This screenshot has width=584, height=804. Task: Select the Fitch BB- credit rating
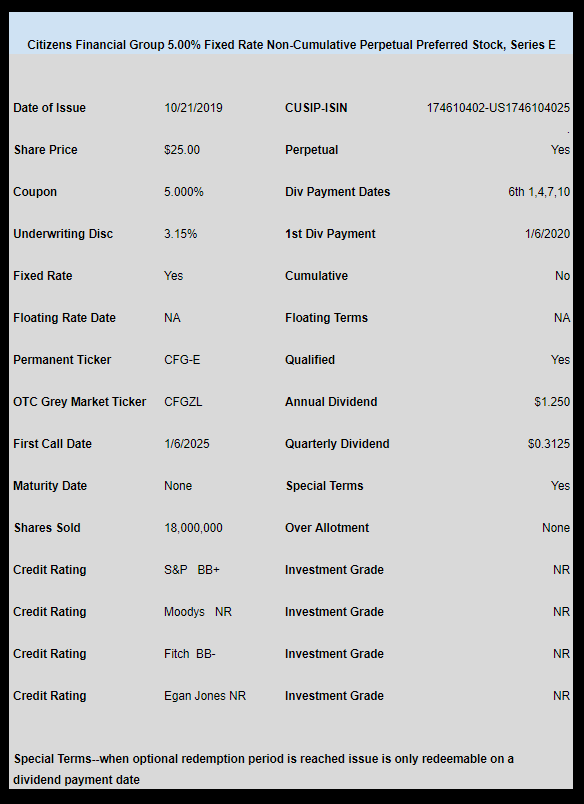coord(190,654)
